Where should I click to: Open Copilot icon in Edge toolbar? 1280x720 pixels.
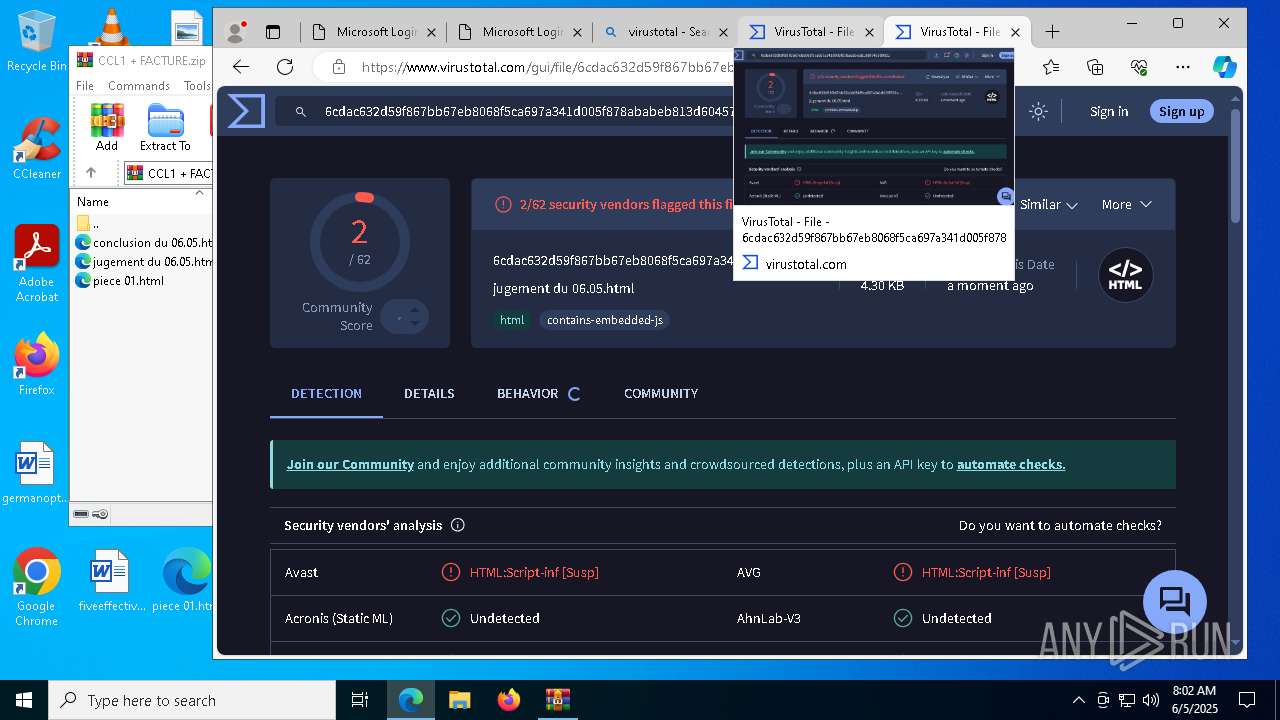pyautogui.click(x=1224, y=67)
